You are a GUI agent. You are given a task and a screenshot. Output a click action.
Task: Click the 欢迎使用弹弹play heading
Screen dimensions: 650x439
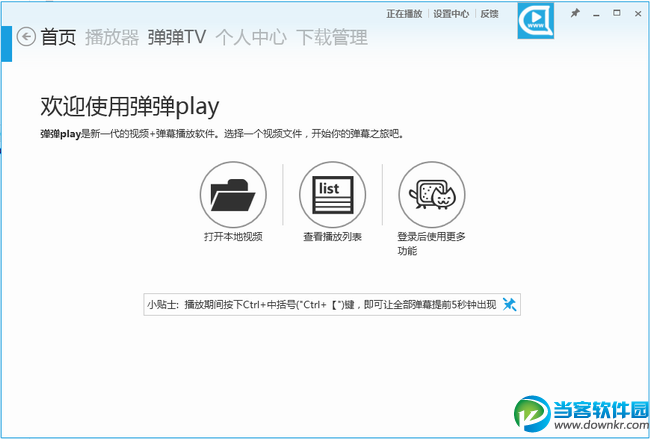(129, 107)
